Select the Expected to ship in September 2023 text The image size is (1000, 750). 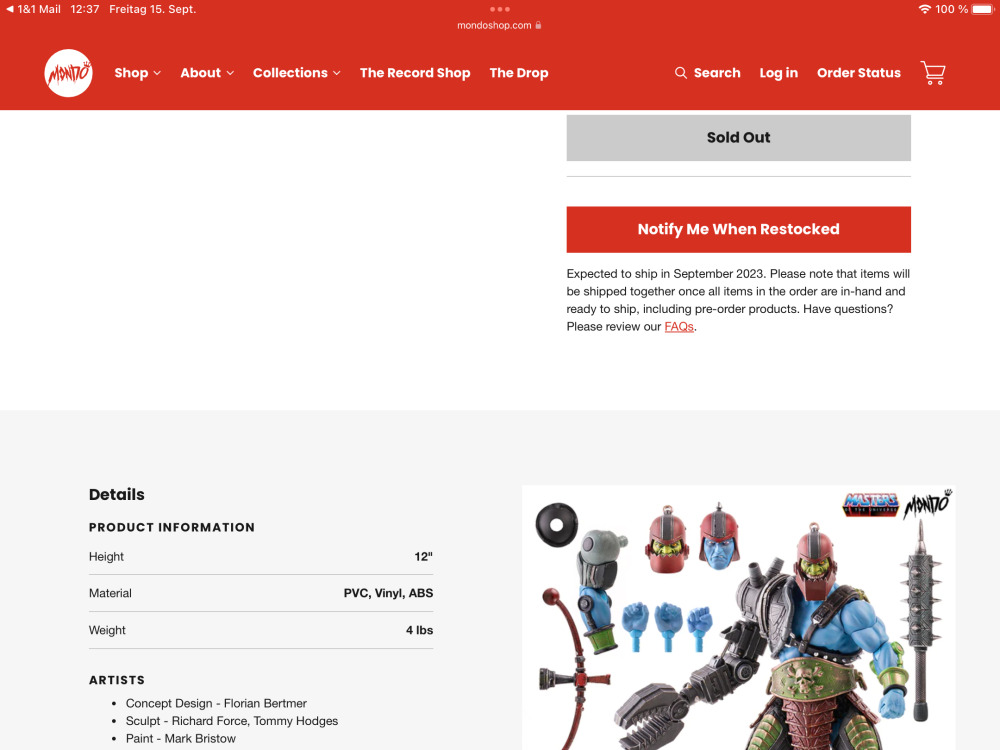coord(665,274)
